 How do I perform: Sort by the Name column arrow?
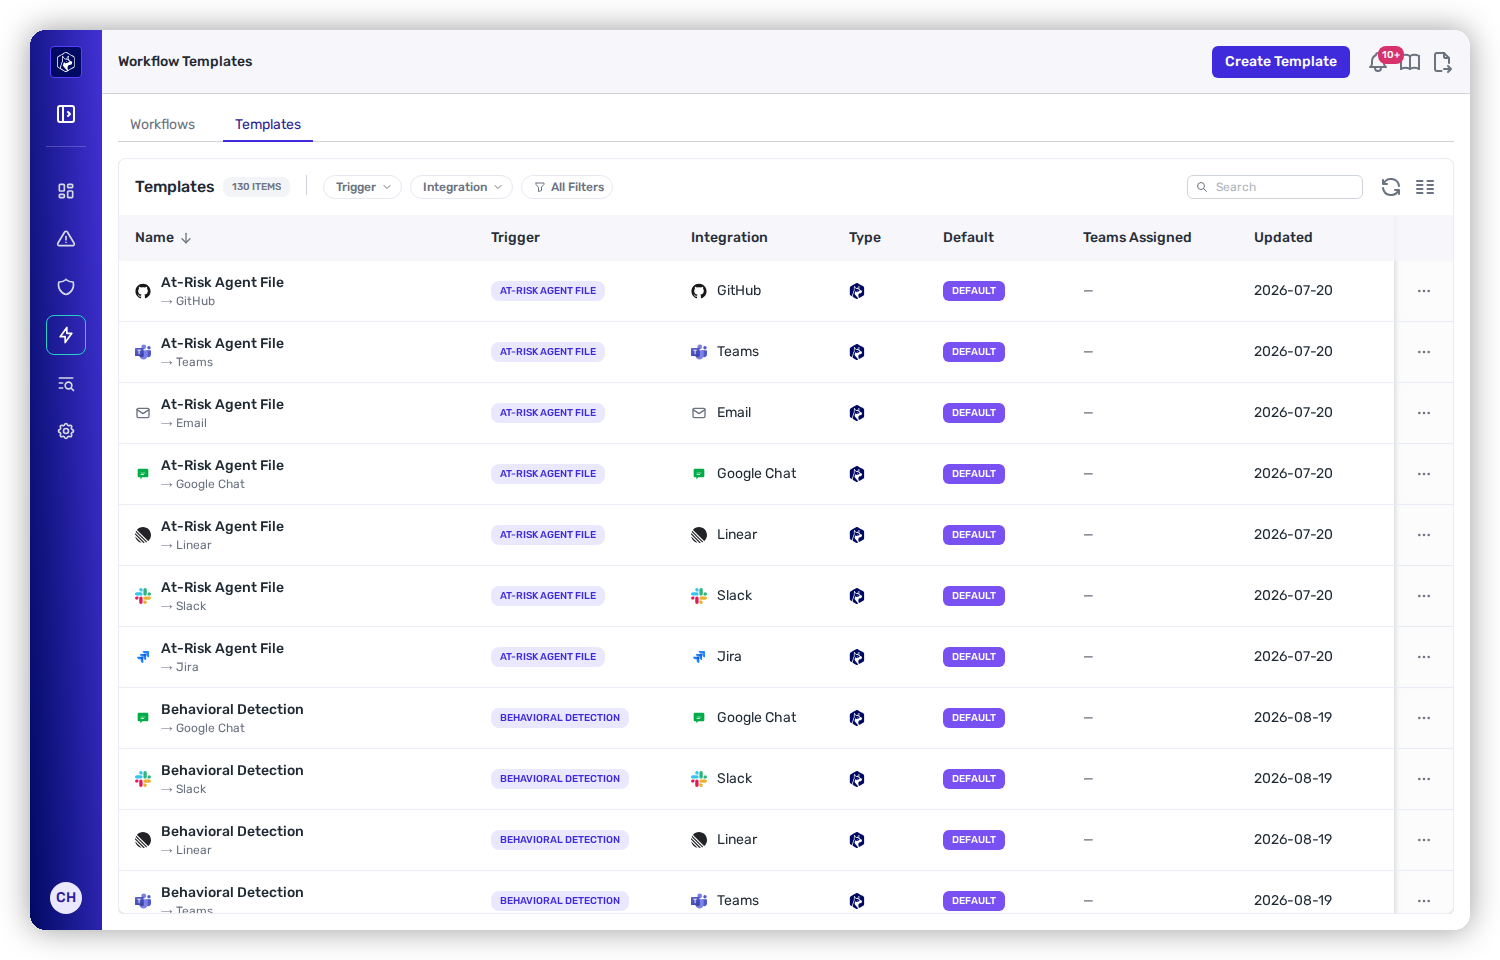[x=186, y=238]
